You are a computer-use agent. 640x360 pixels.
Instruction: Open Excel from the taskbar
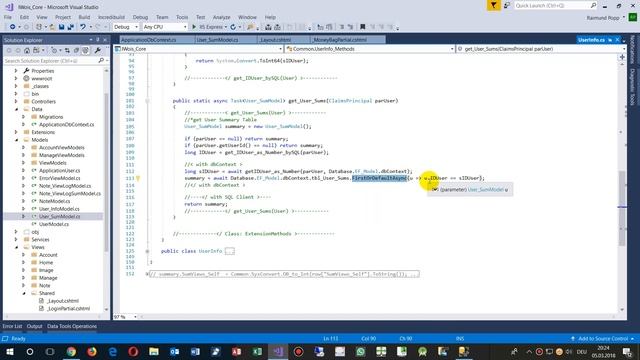pos(257,351)
